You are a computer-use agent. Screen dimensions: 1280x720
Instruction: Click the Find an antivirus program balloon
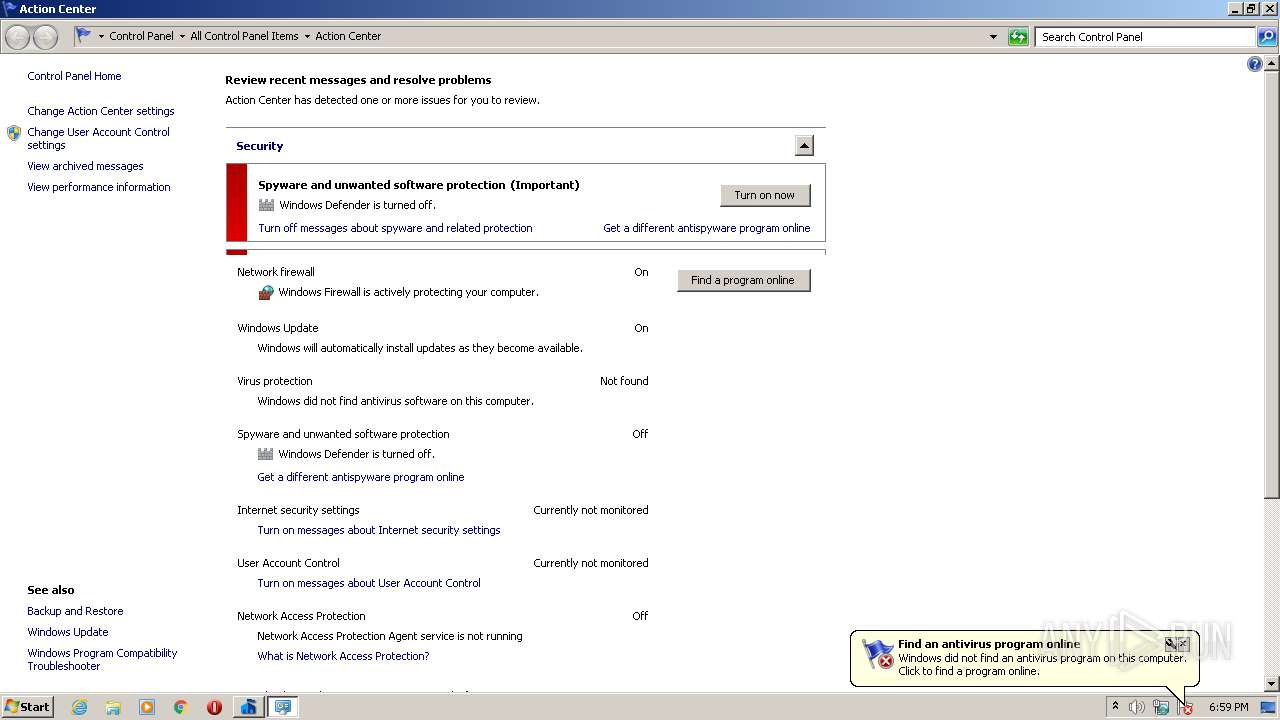[1024, 658]
